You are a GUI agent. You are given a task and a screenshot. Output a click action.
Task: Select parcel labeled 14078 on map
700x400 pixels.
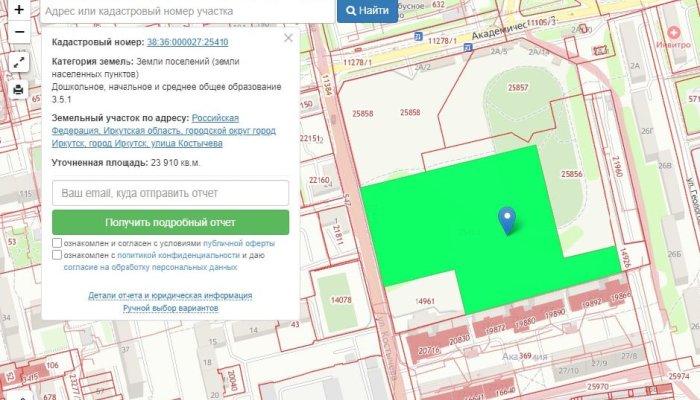pos(341,300)
